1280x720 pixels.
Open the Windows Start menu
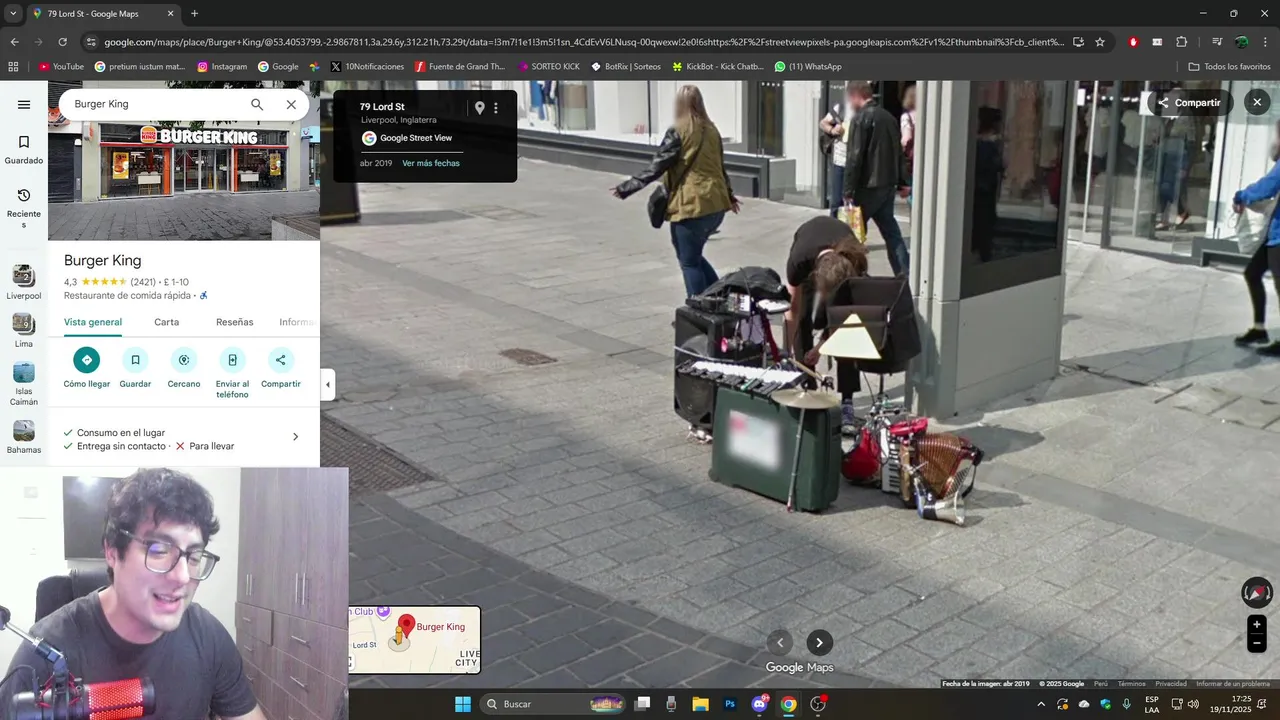[463, 704]
